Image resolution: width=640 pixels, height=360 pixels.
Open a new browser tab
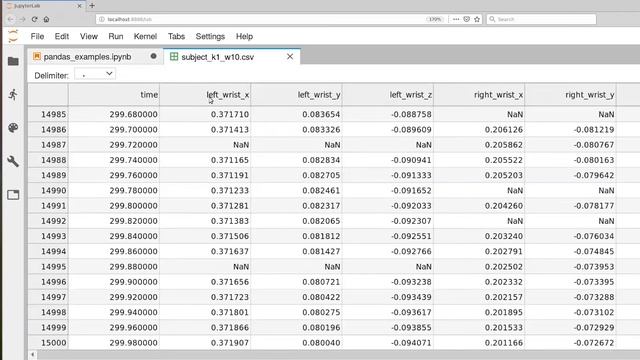point(92,6)
